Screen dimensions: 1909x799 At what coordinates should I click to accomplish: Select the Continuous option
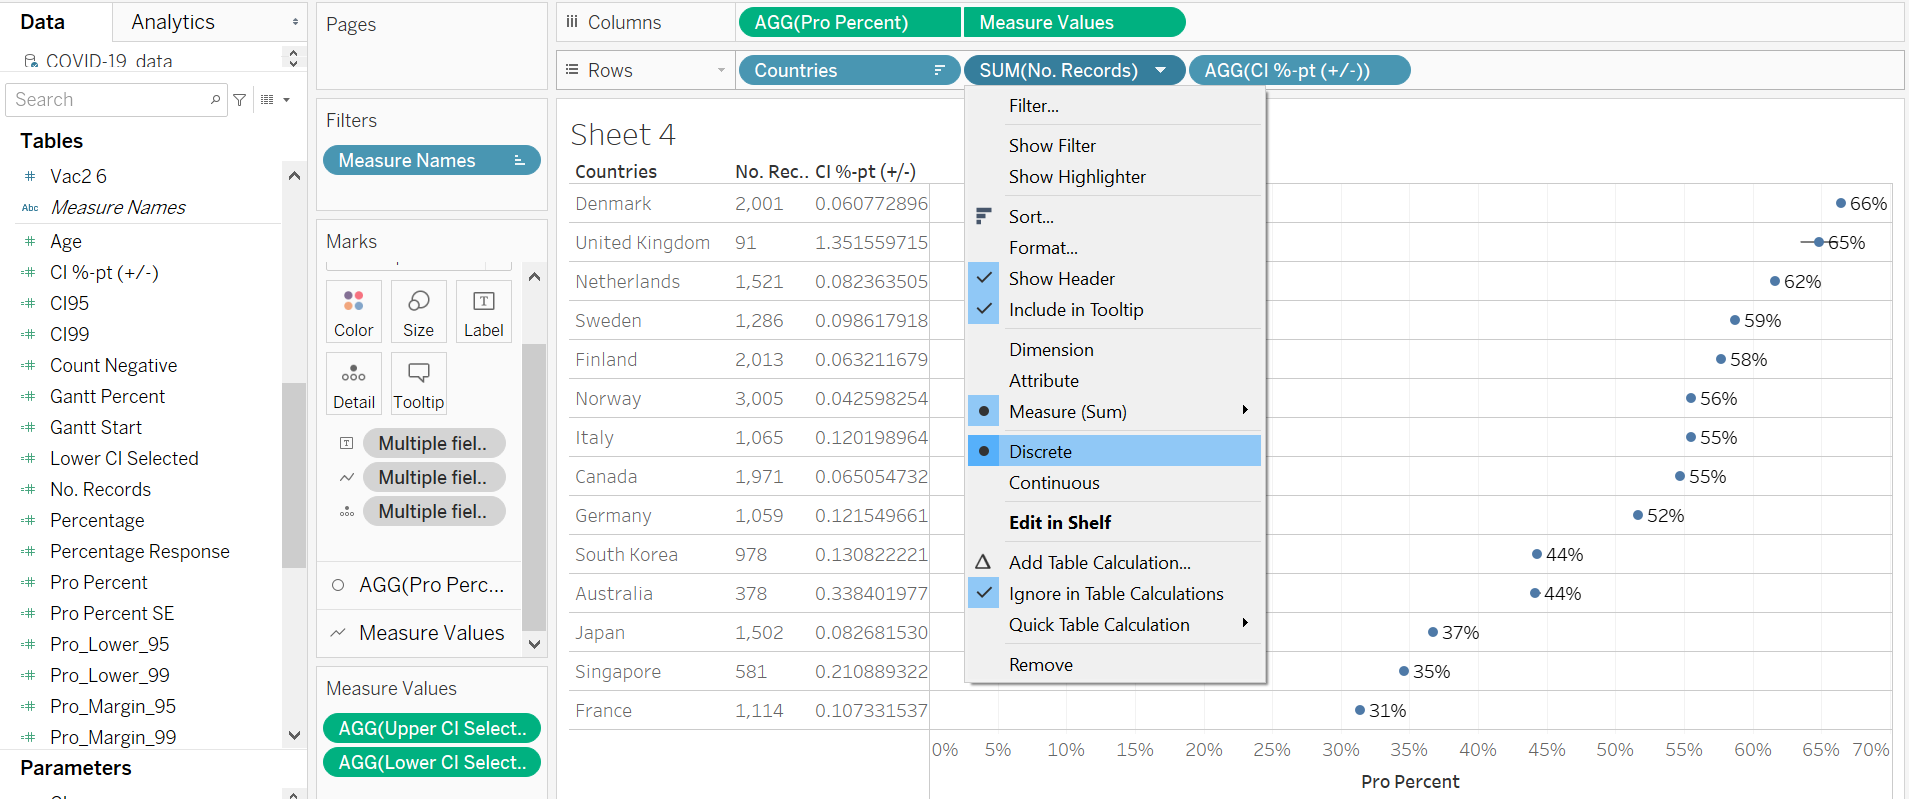point(1054,483)
